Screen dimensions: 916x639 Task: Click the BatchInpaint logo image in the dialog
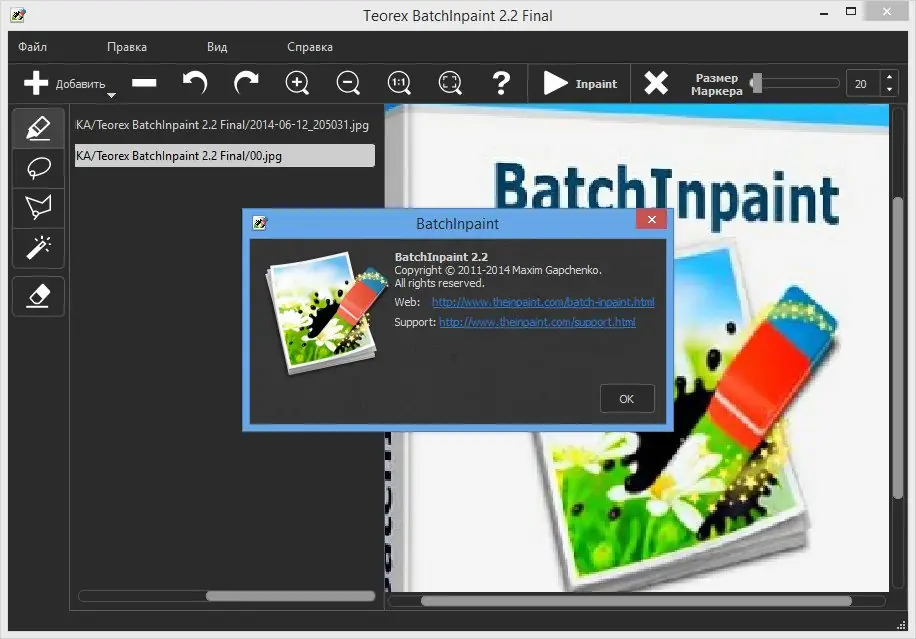(x=326, y=312)
